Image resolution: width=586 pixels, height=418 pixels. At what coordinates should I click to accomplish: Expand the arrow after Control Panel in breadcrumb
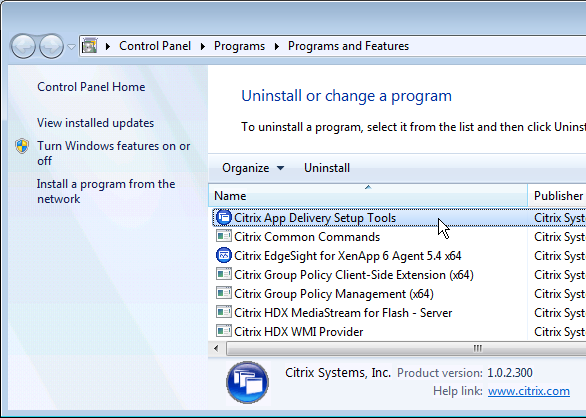[203, 46]
